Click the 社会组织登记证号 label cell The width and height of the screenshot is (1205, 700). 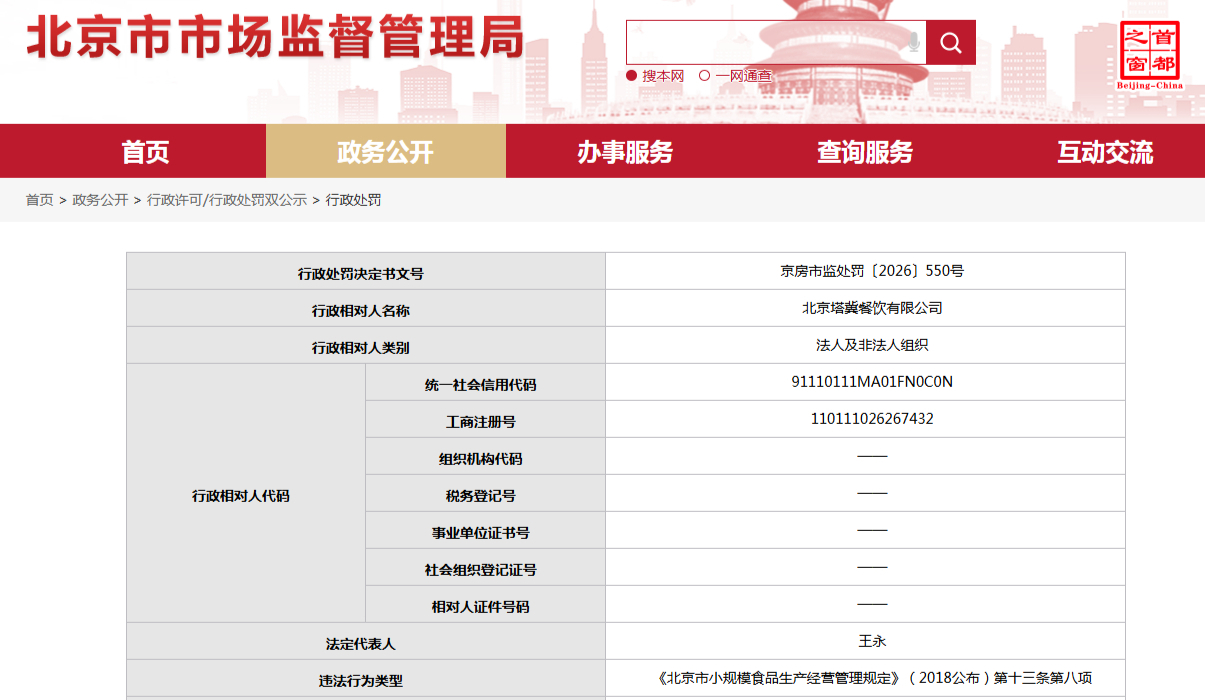pyautogui.click(x=486, y=568)
